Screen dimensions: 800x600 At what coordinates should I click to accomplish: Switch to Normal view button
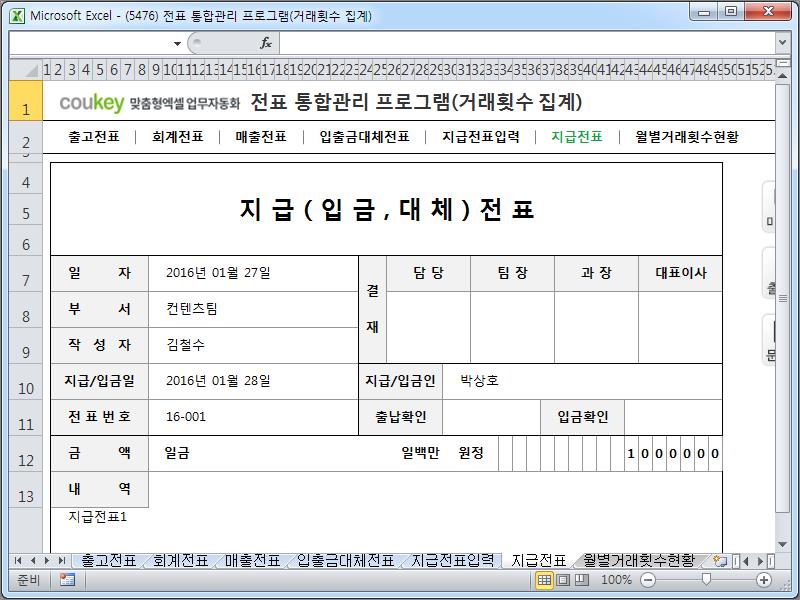[544, 580]
